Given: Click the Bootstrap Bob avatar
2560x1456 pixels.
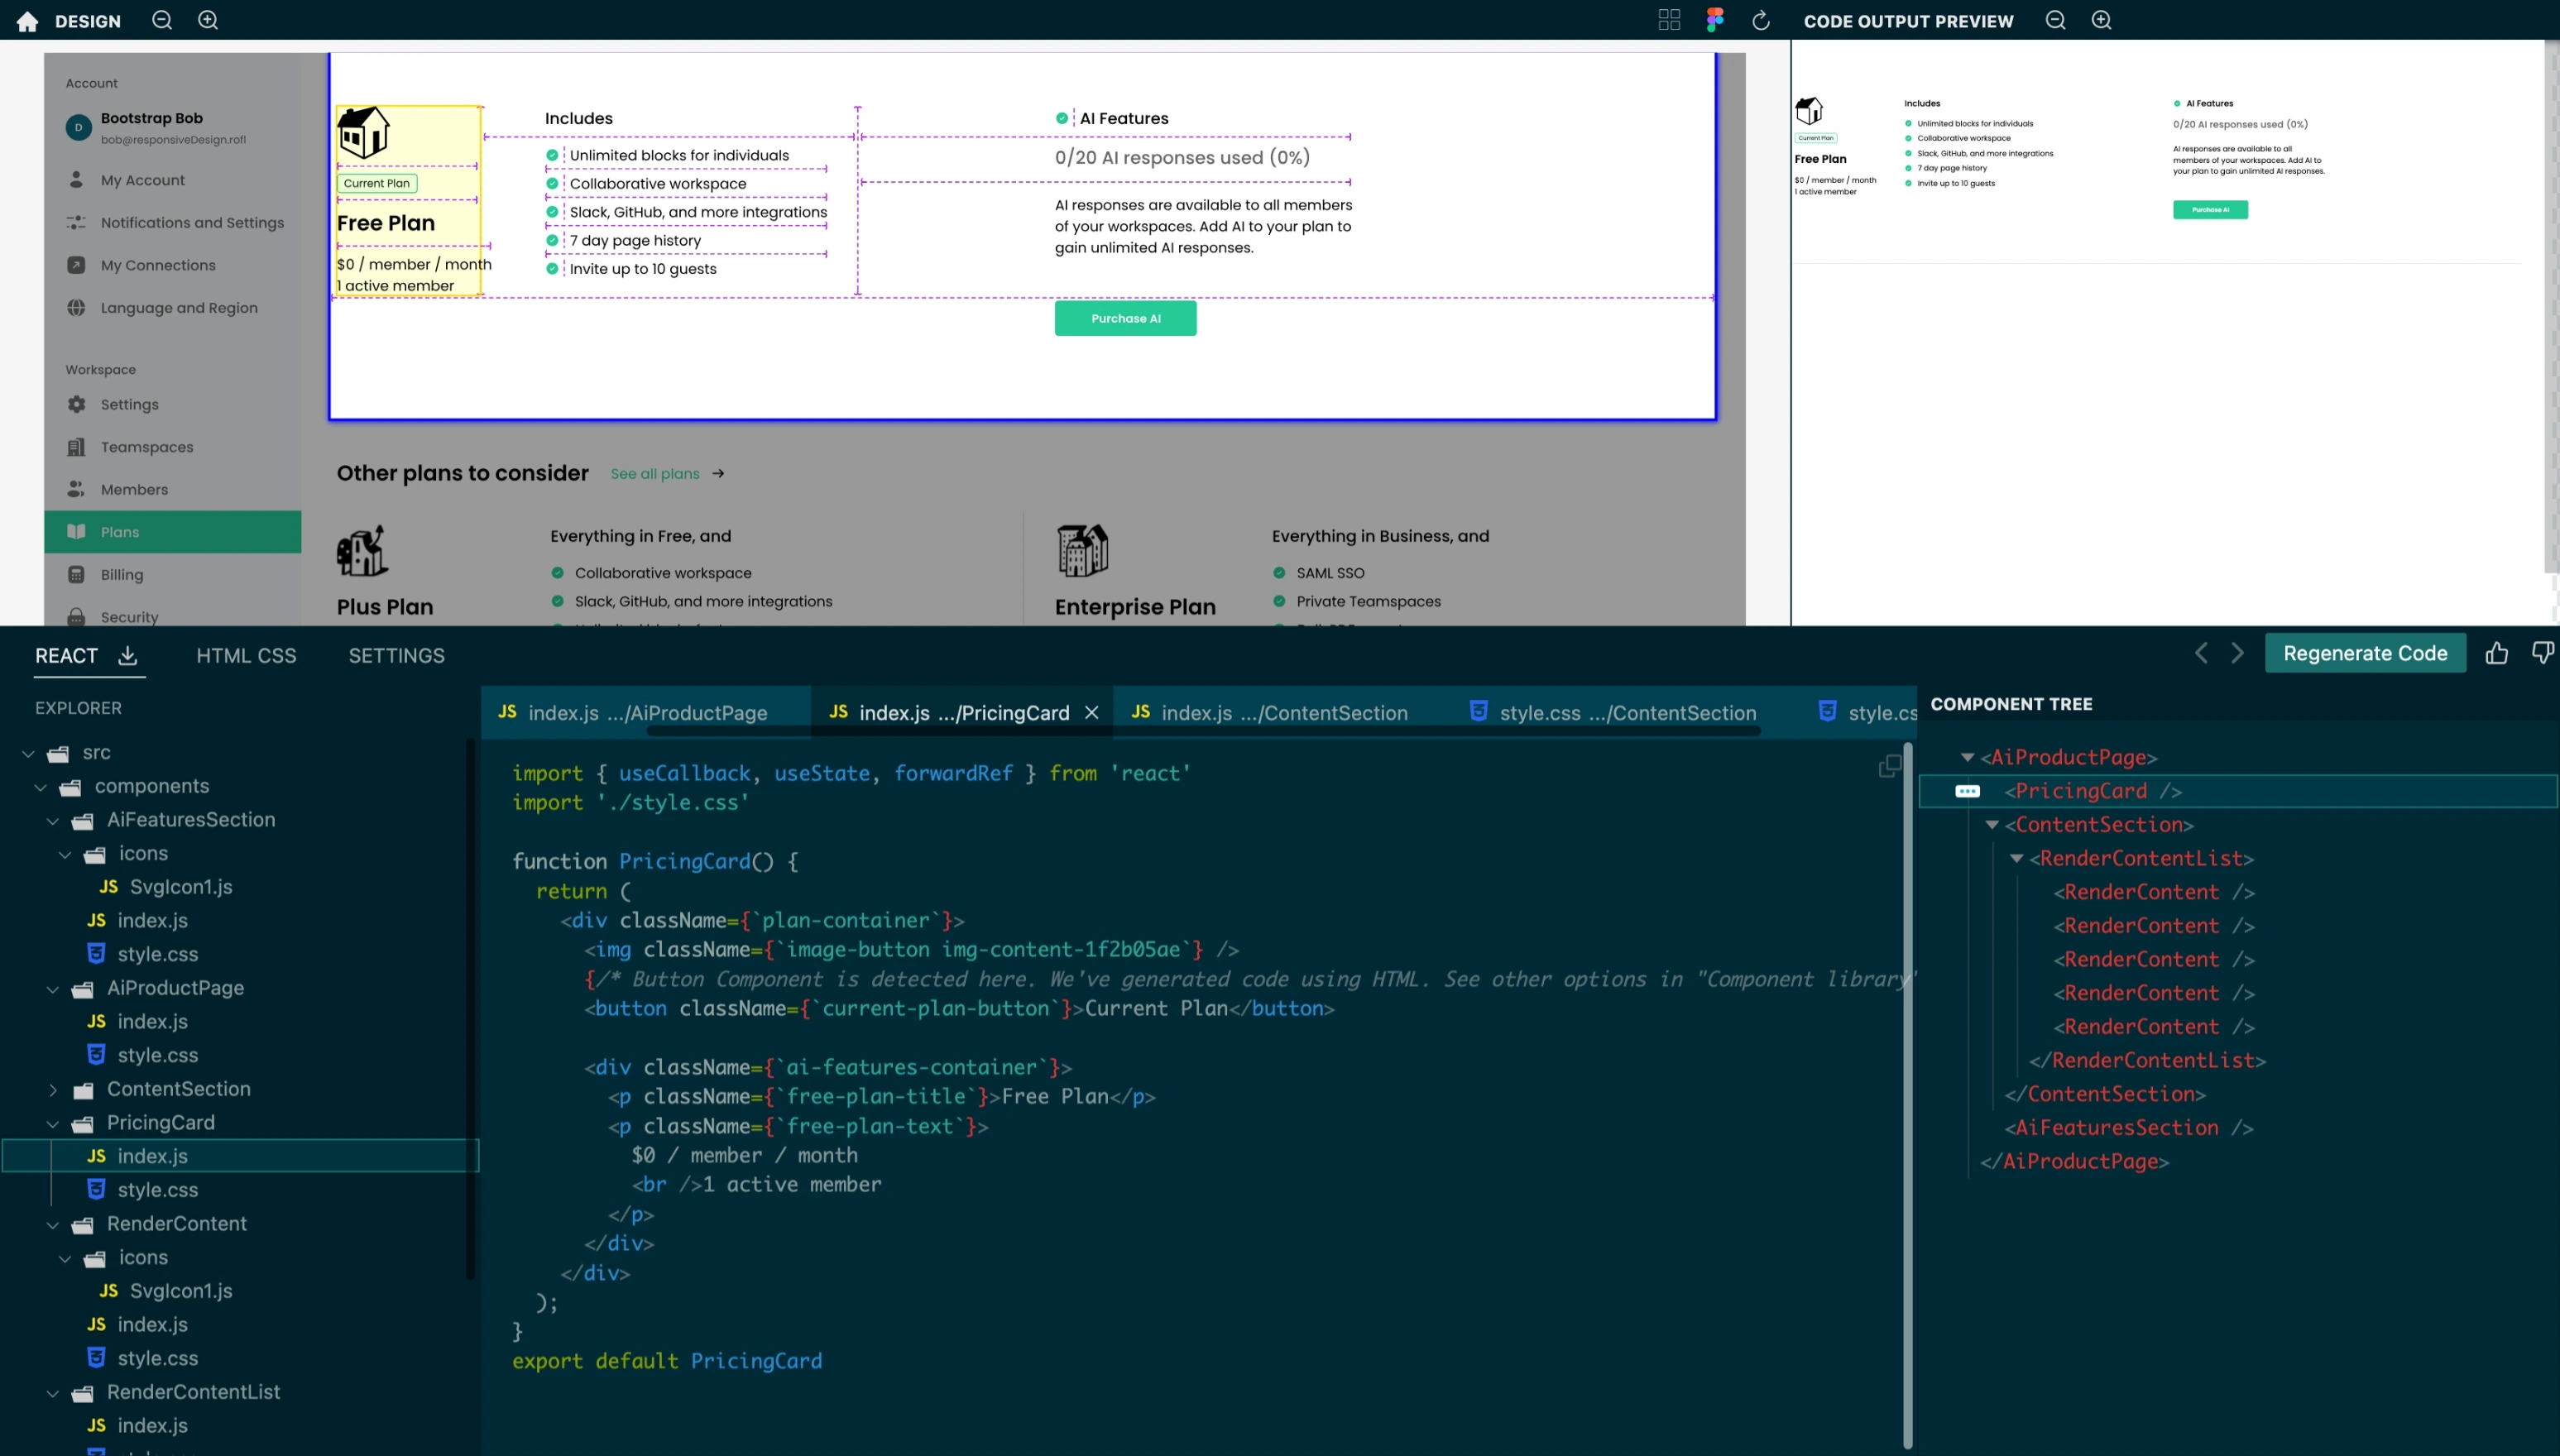Looking at the screenshot, I should click(x=78, y=127).
